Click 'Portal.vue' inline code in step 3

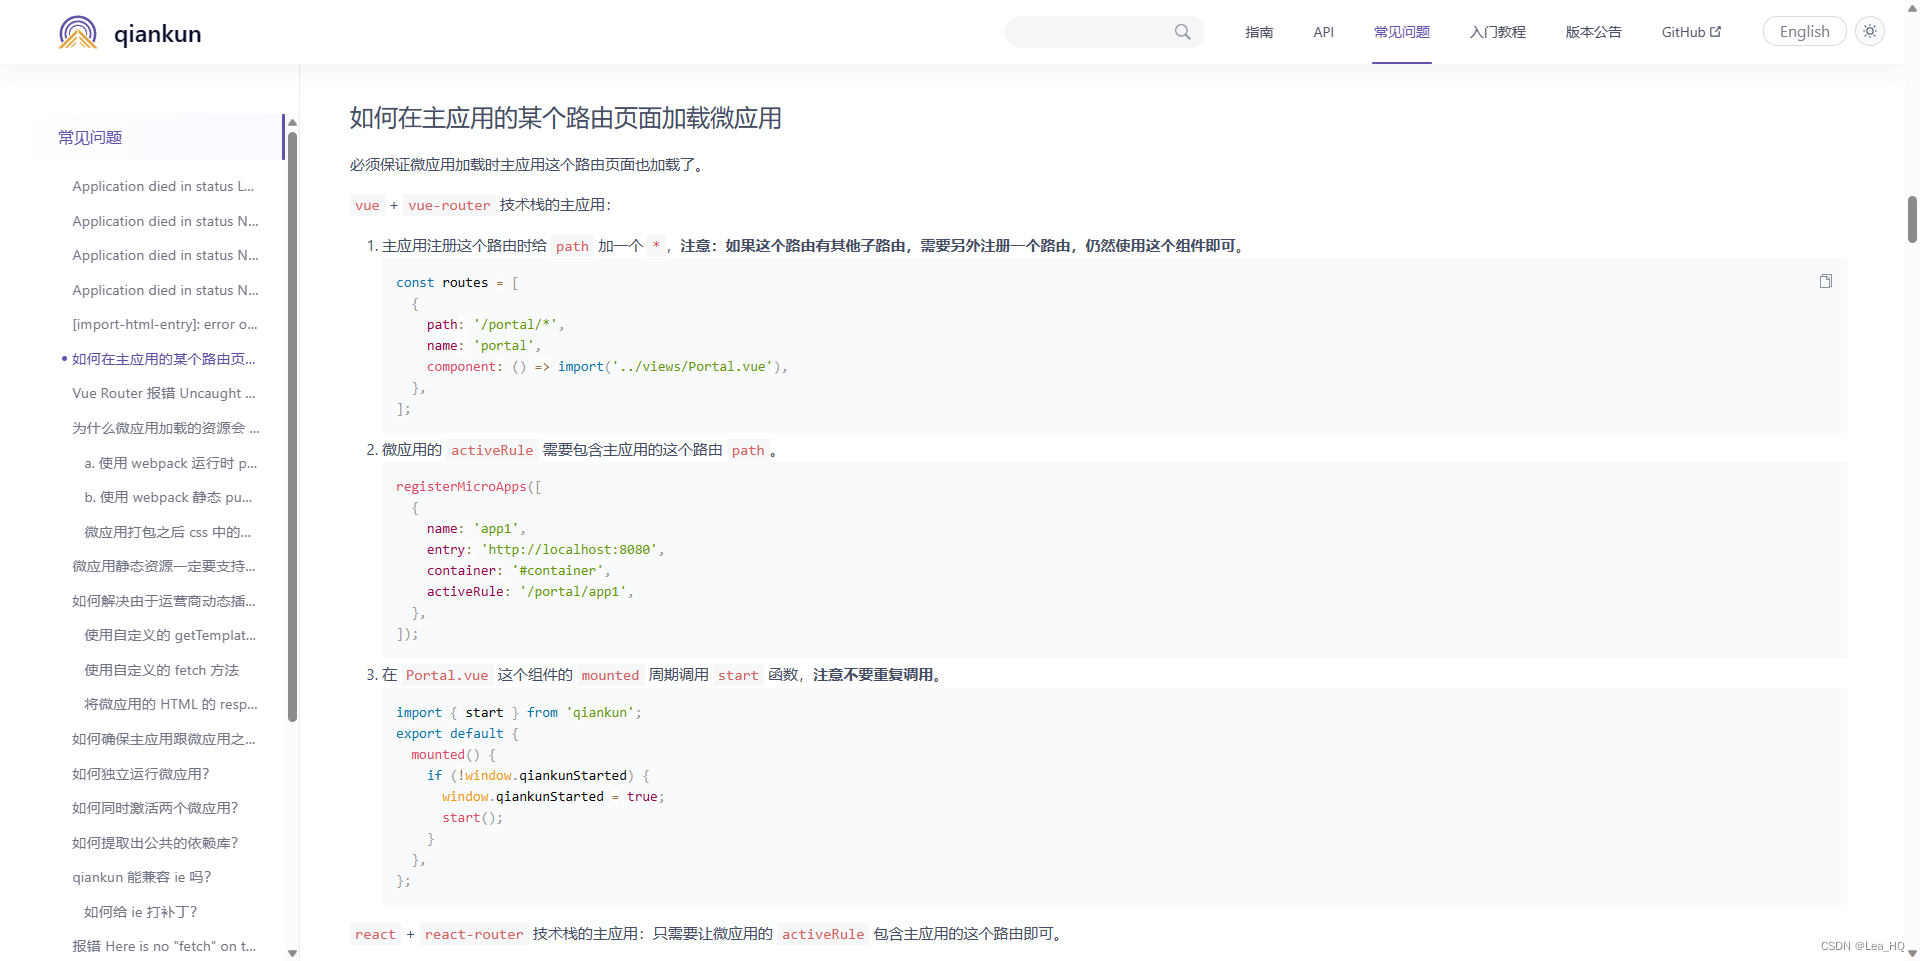(447, 675)
